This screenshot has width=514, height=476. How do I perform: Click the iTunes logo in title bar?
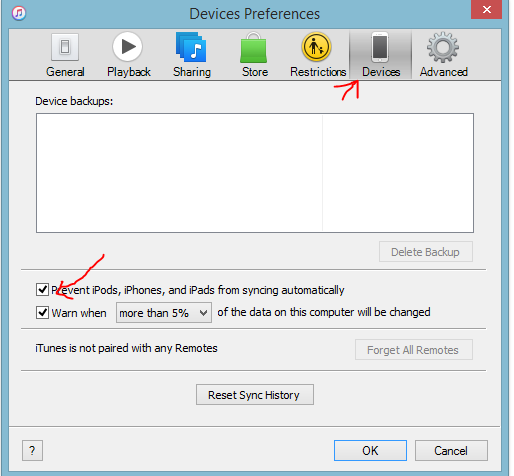click(x=19, y=13)
